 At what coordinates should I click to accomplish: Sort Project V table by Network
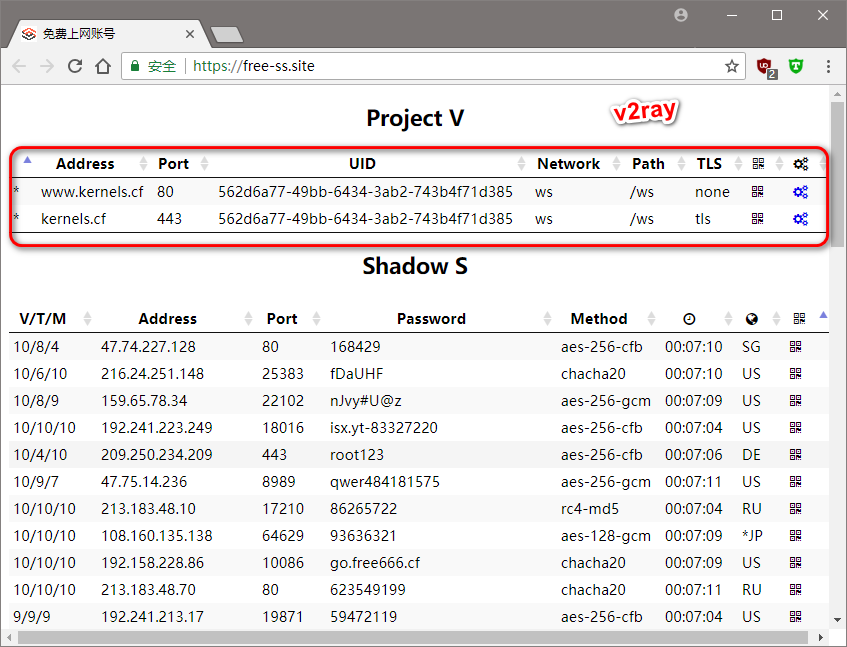(568, 164)
